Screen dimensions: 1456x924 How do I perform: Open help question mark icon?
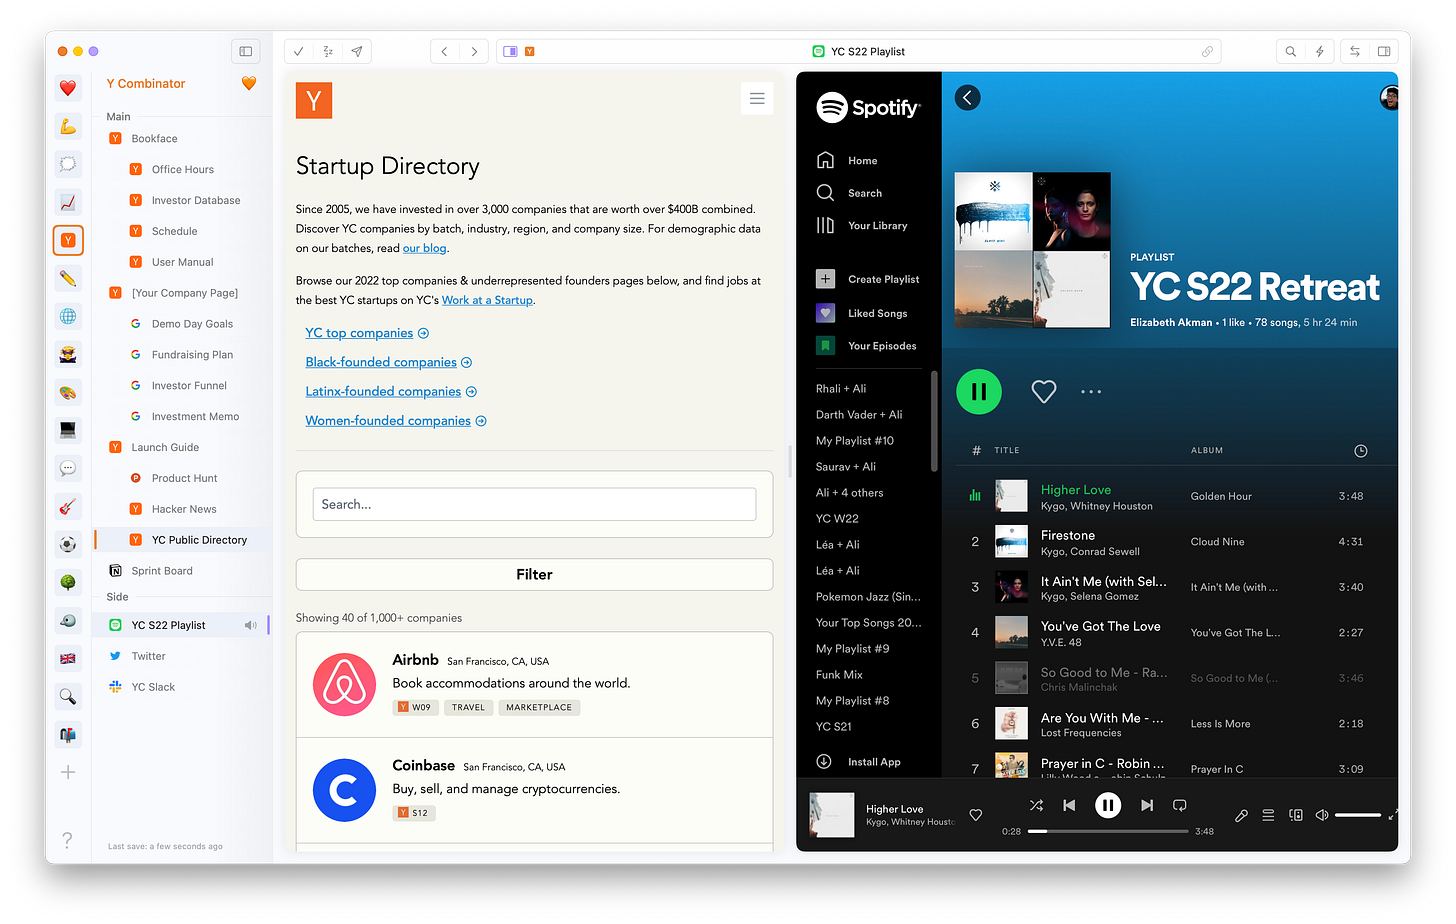[67, 840]
